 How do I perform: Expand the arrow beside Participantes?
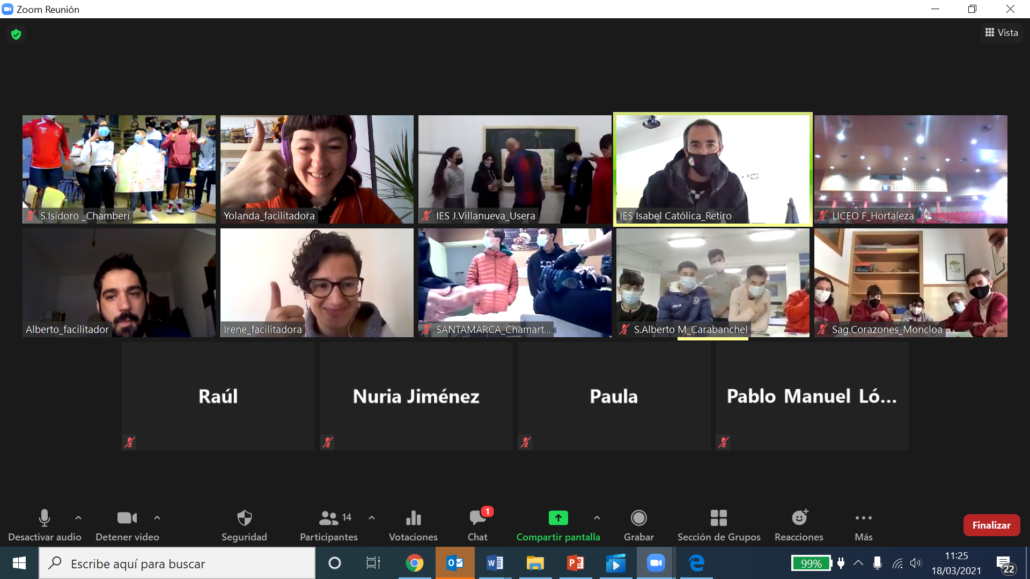point(372,518)
